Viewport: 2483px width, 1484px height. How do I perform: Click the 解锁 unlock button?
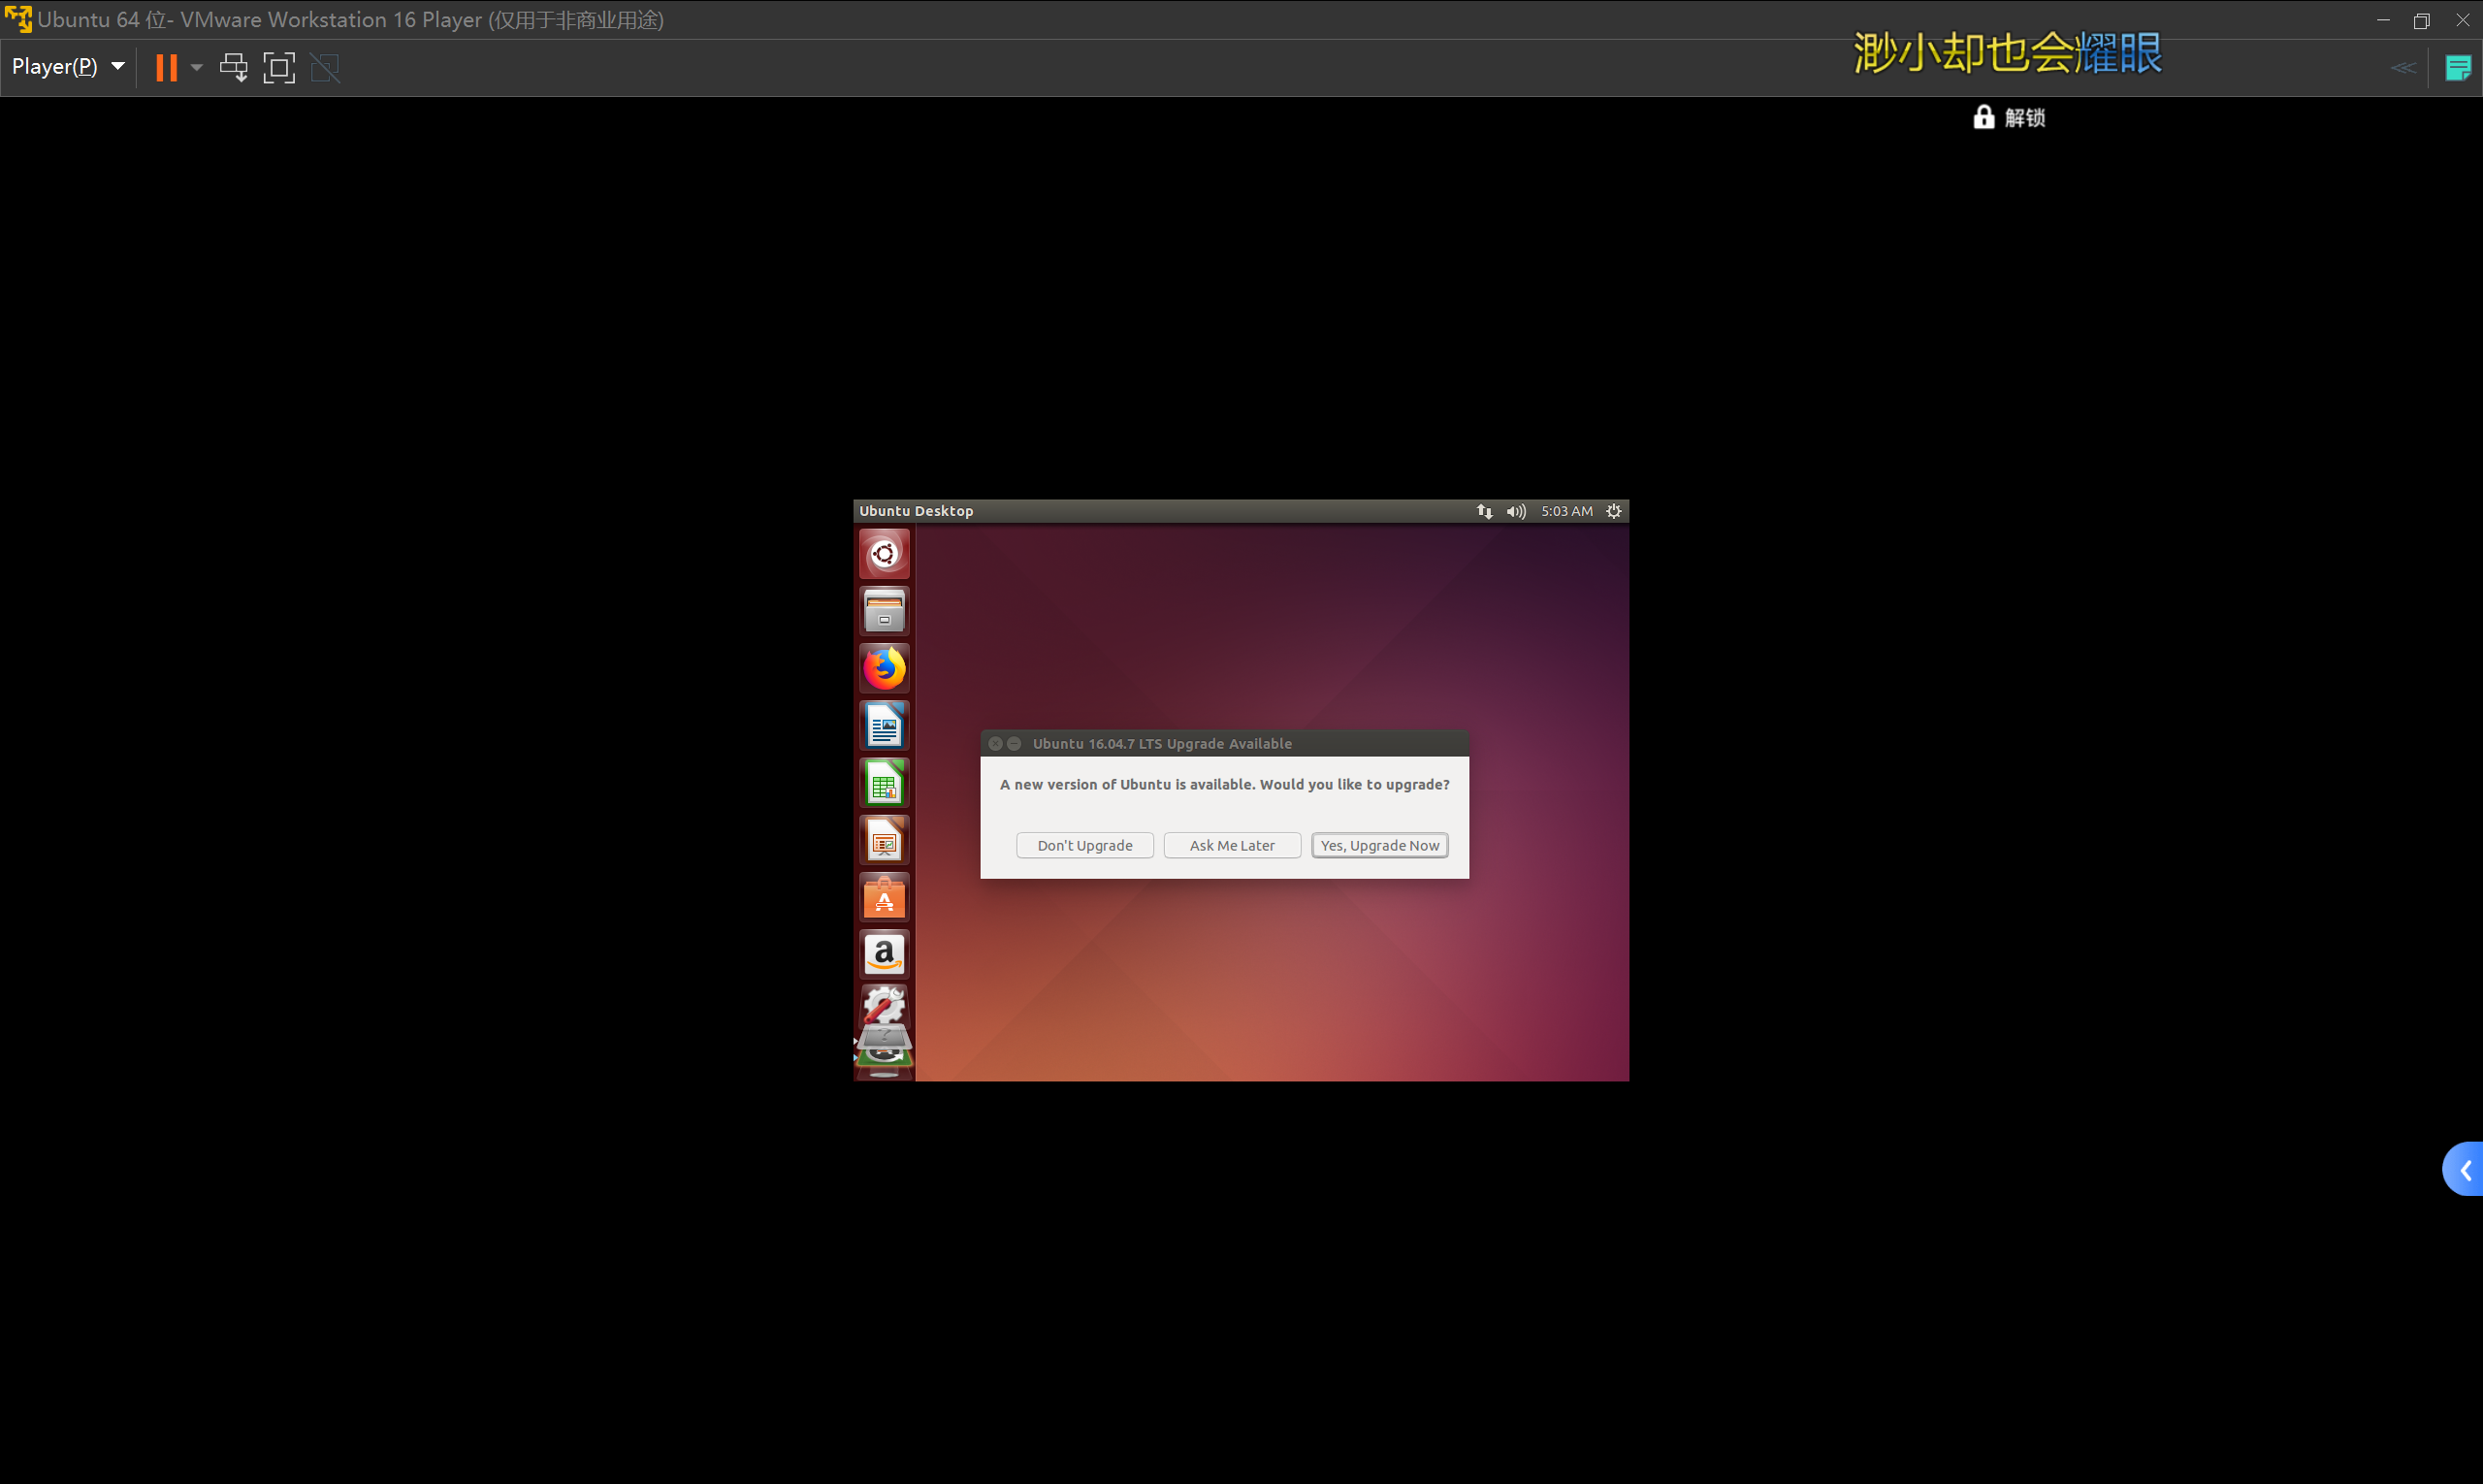click(2008, 117)
